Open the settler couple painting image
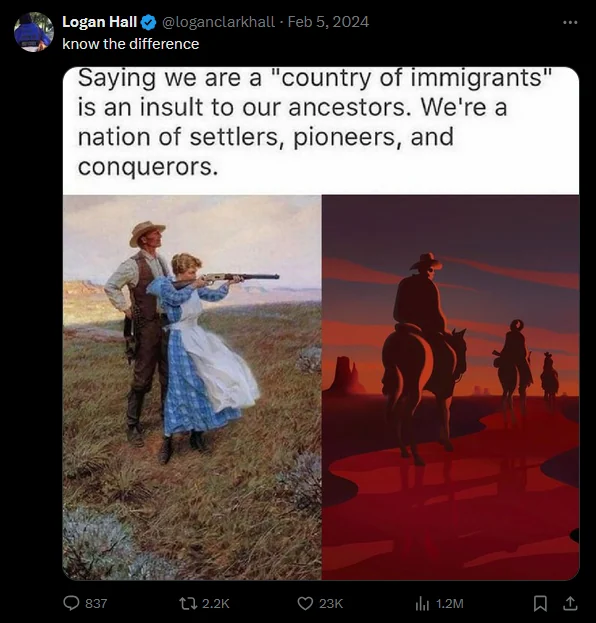Screen dimensions: 596x623 pyautogui.click(x=192, y=387)
